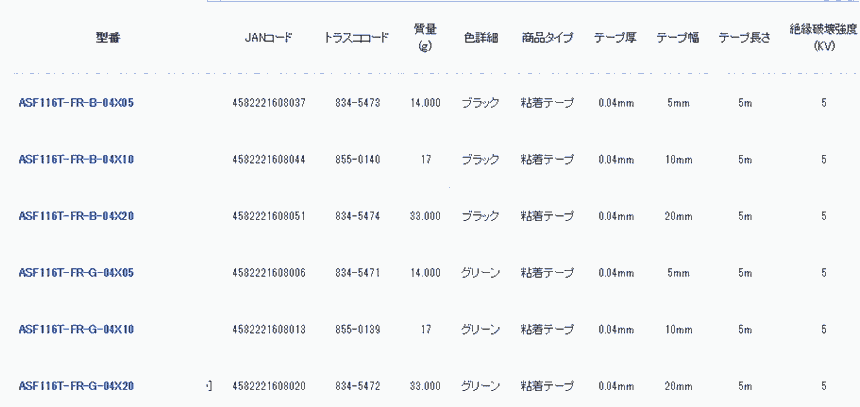Click the ASF116T-FR-G-04X20 model link

tap(76, 386)
